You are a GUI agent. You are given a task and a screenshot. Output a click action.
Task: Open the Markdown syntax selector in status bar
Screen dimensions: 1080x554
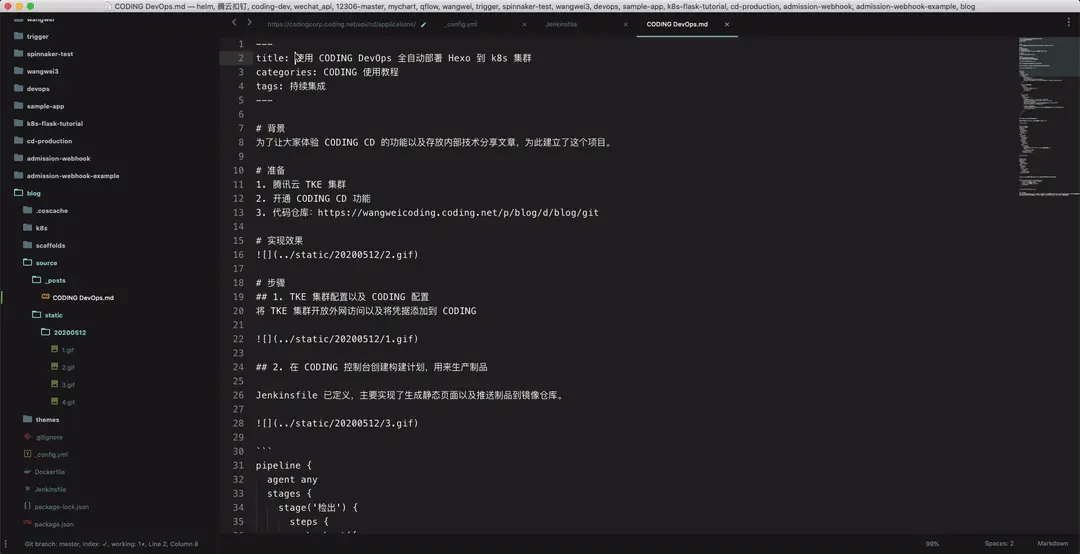[1052, 544]
